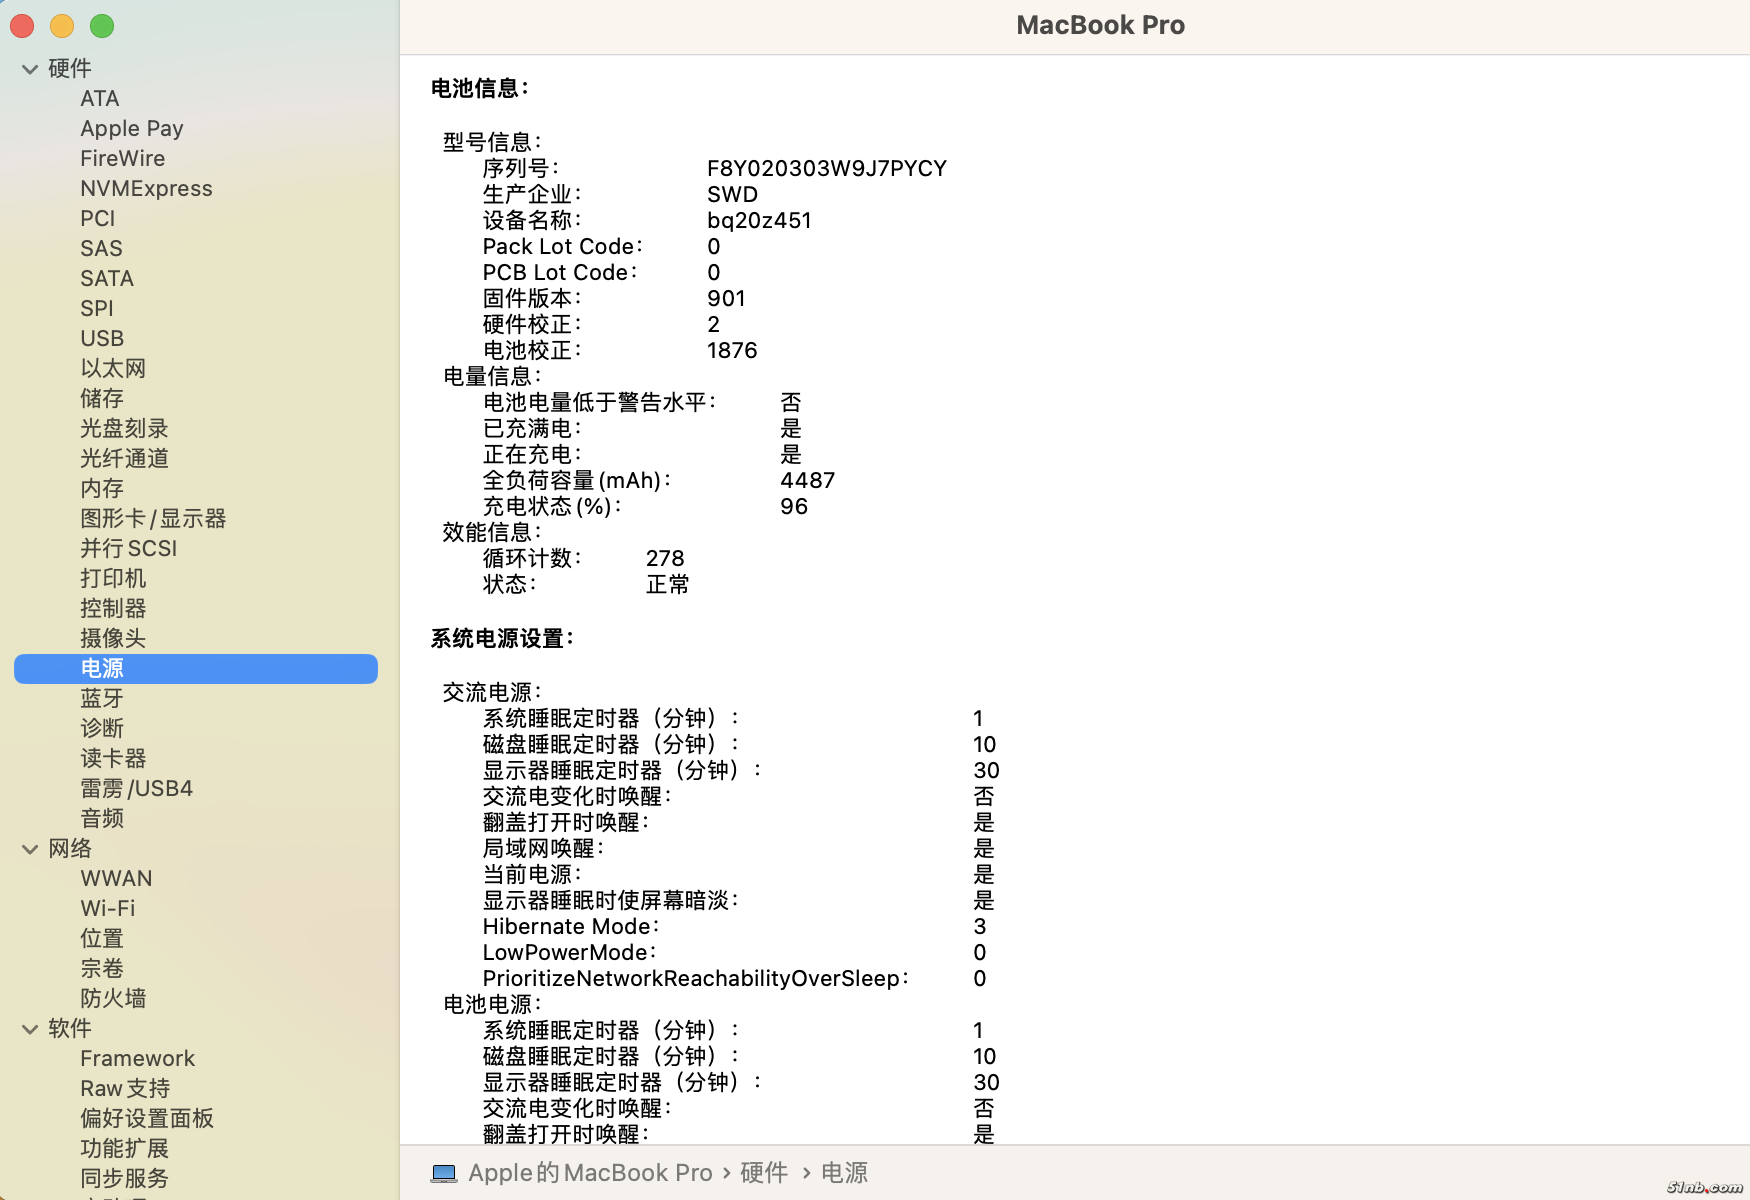The image size is (1750, 1200).
Task: Collapse the 硬件 section chevron
Action: coord(30,69)
